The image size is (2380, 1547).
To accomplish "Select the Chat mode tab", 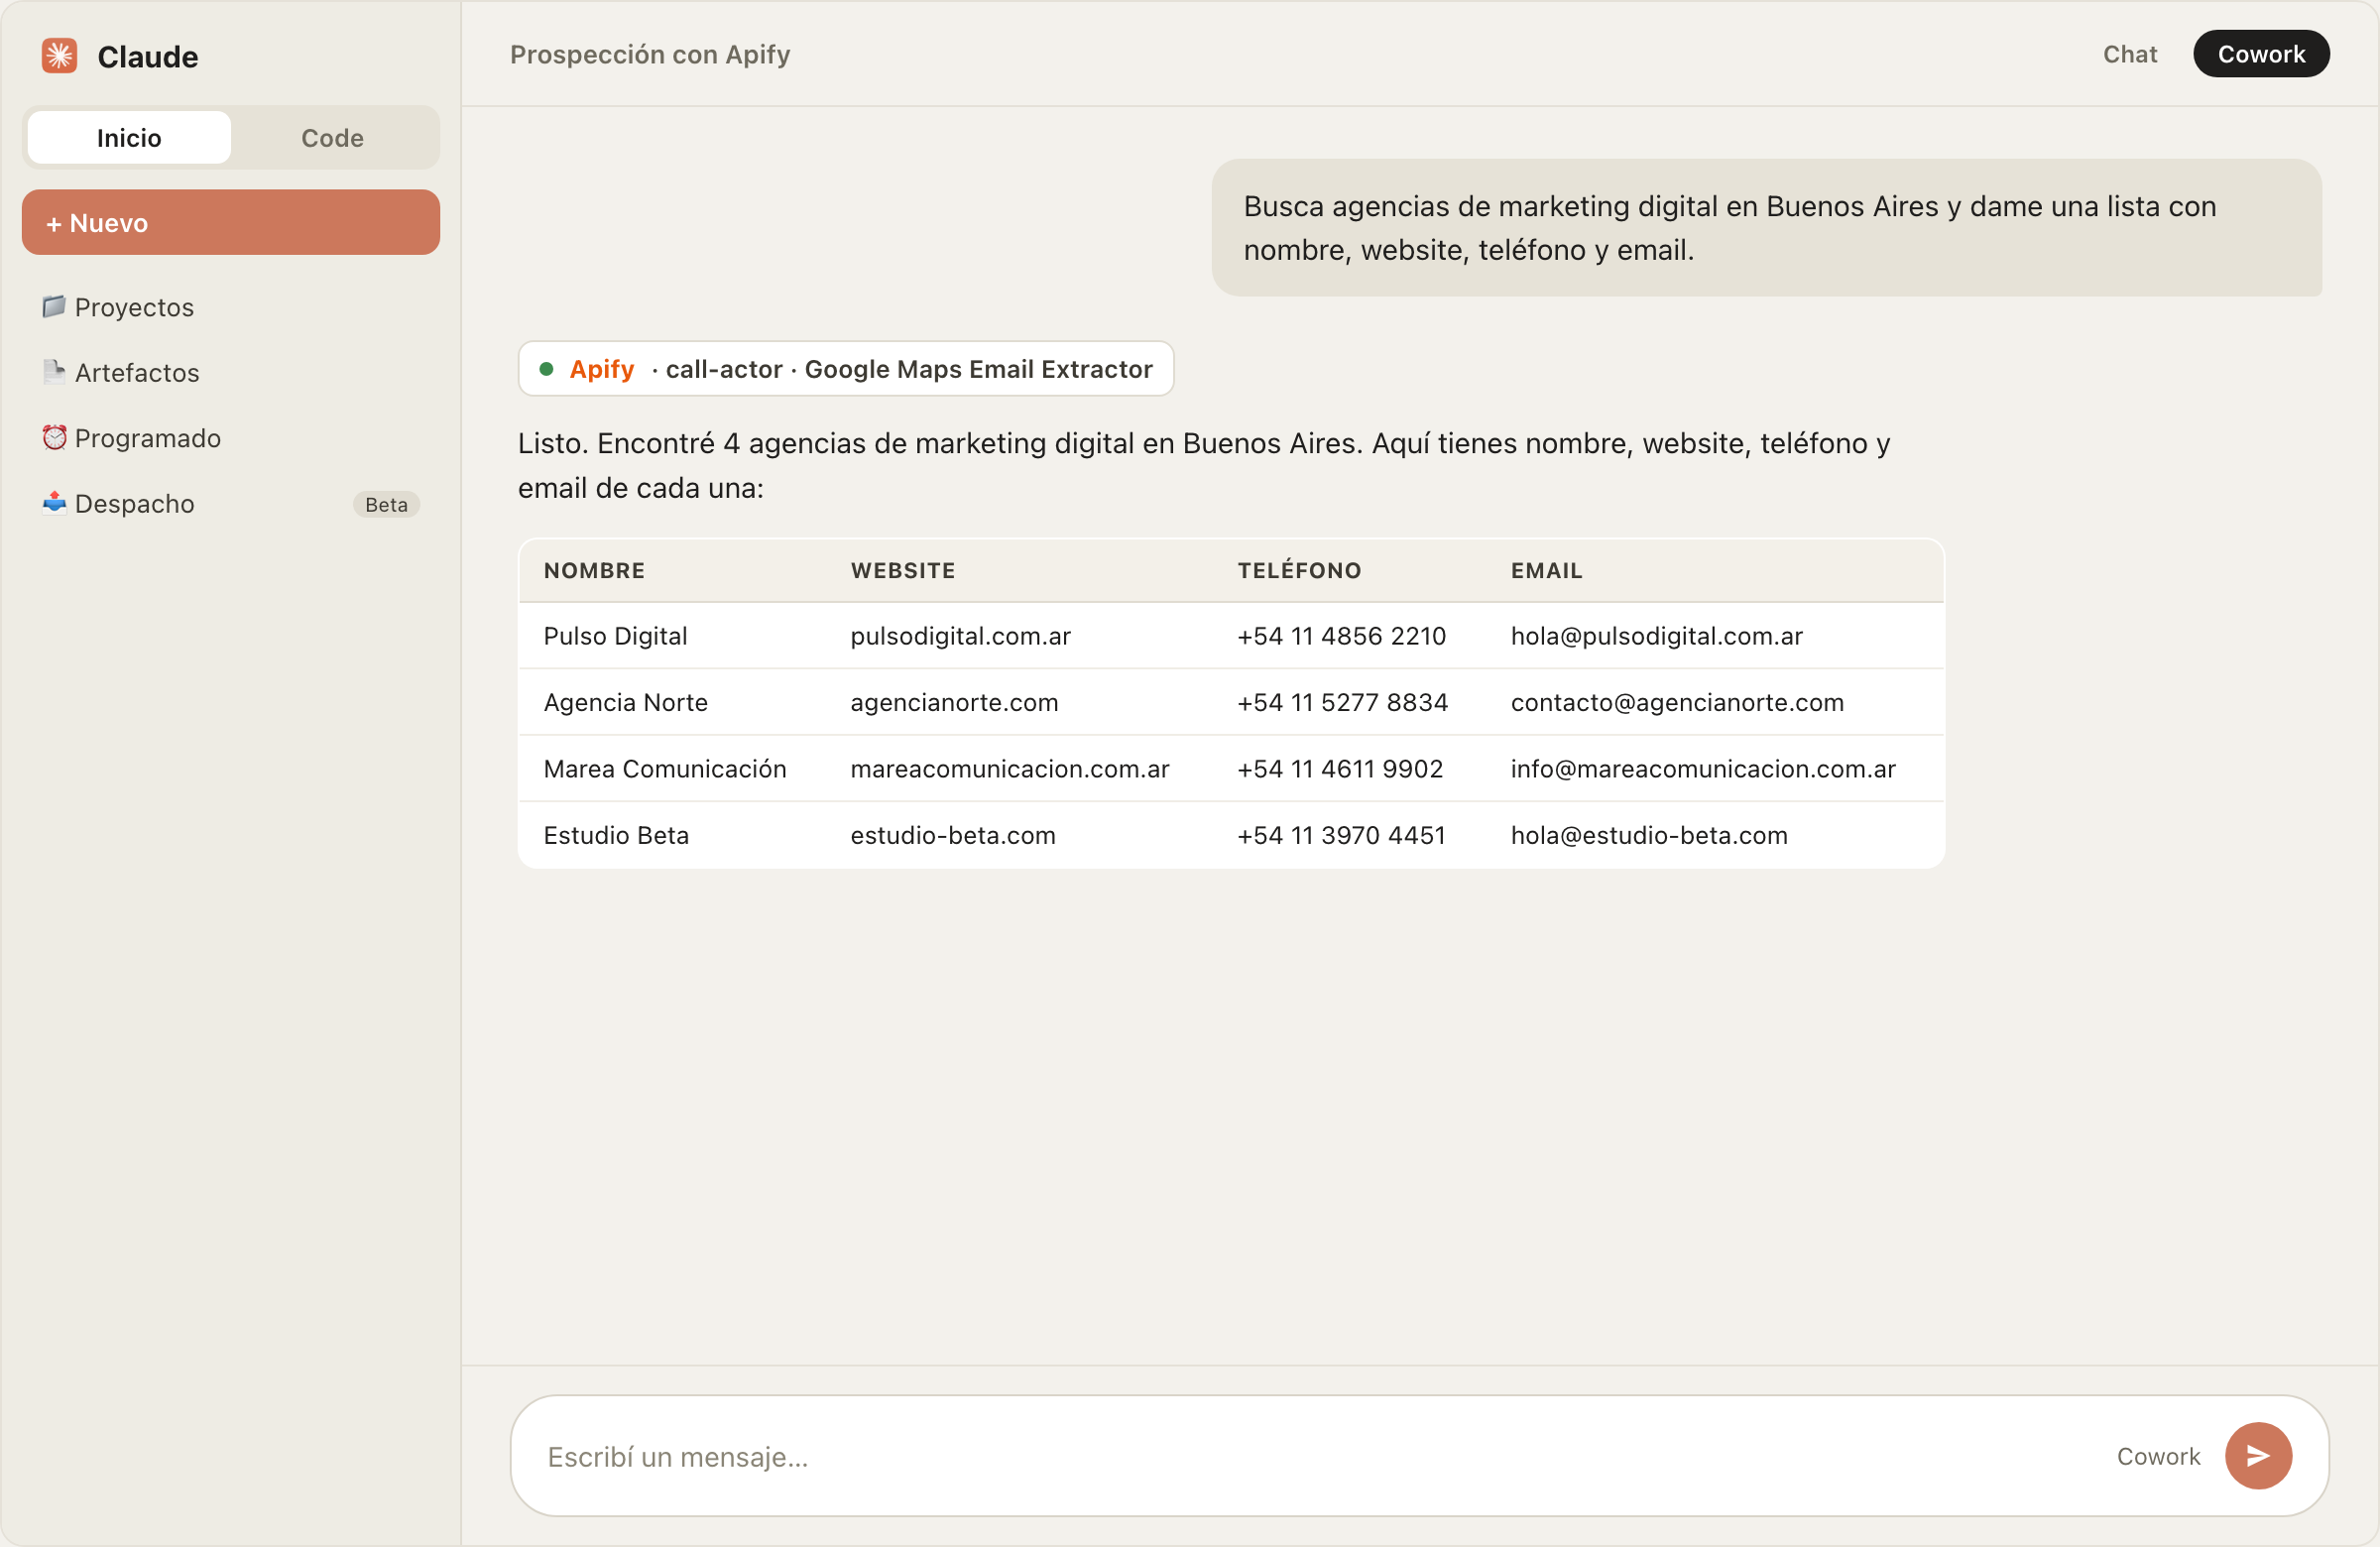I will (2130, 54).
